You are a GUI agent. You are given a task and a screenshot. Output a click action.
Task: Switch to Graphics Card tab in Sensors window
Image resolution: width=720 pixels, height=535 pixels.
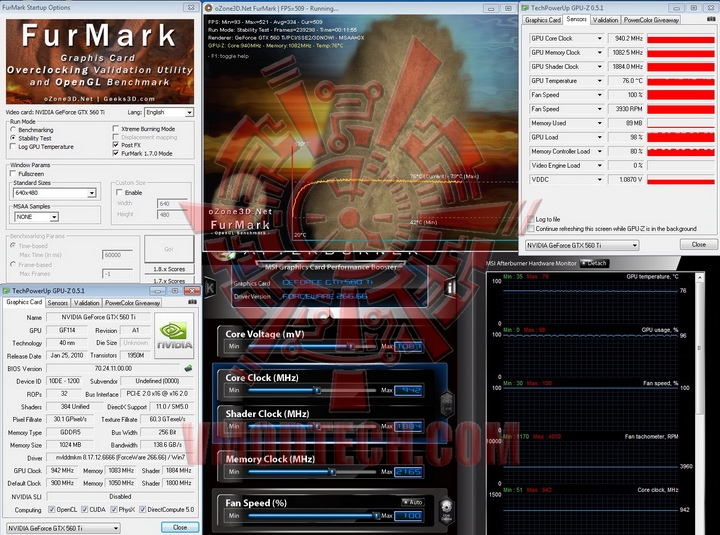[543, 20]
